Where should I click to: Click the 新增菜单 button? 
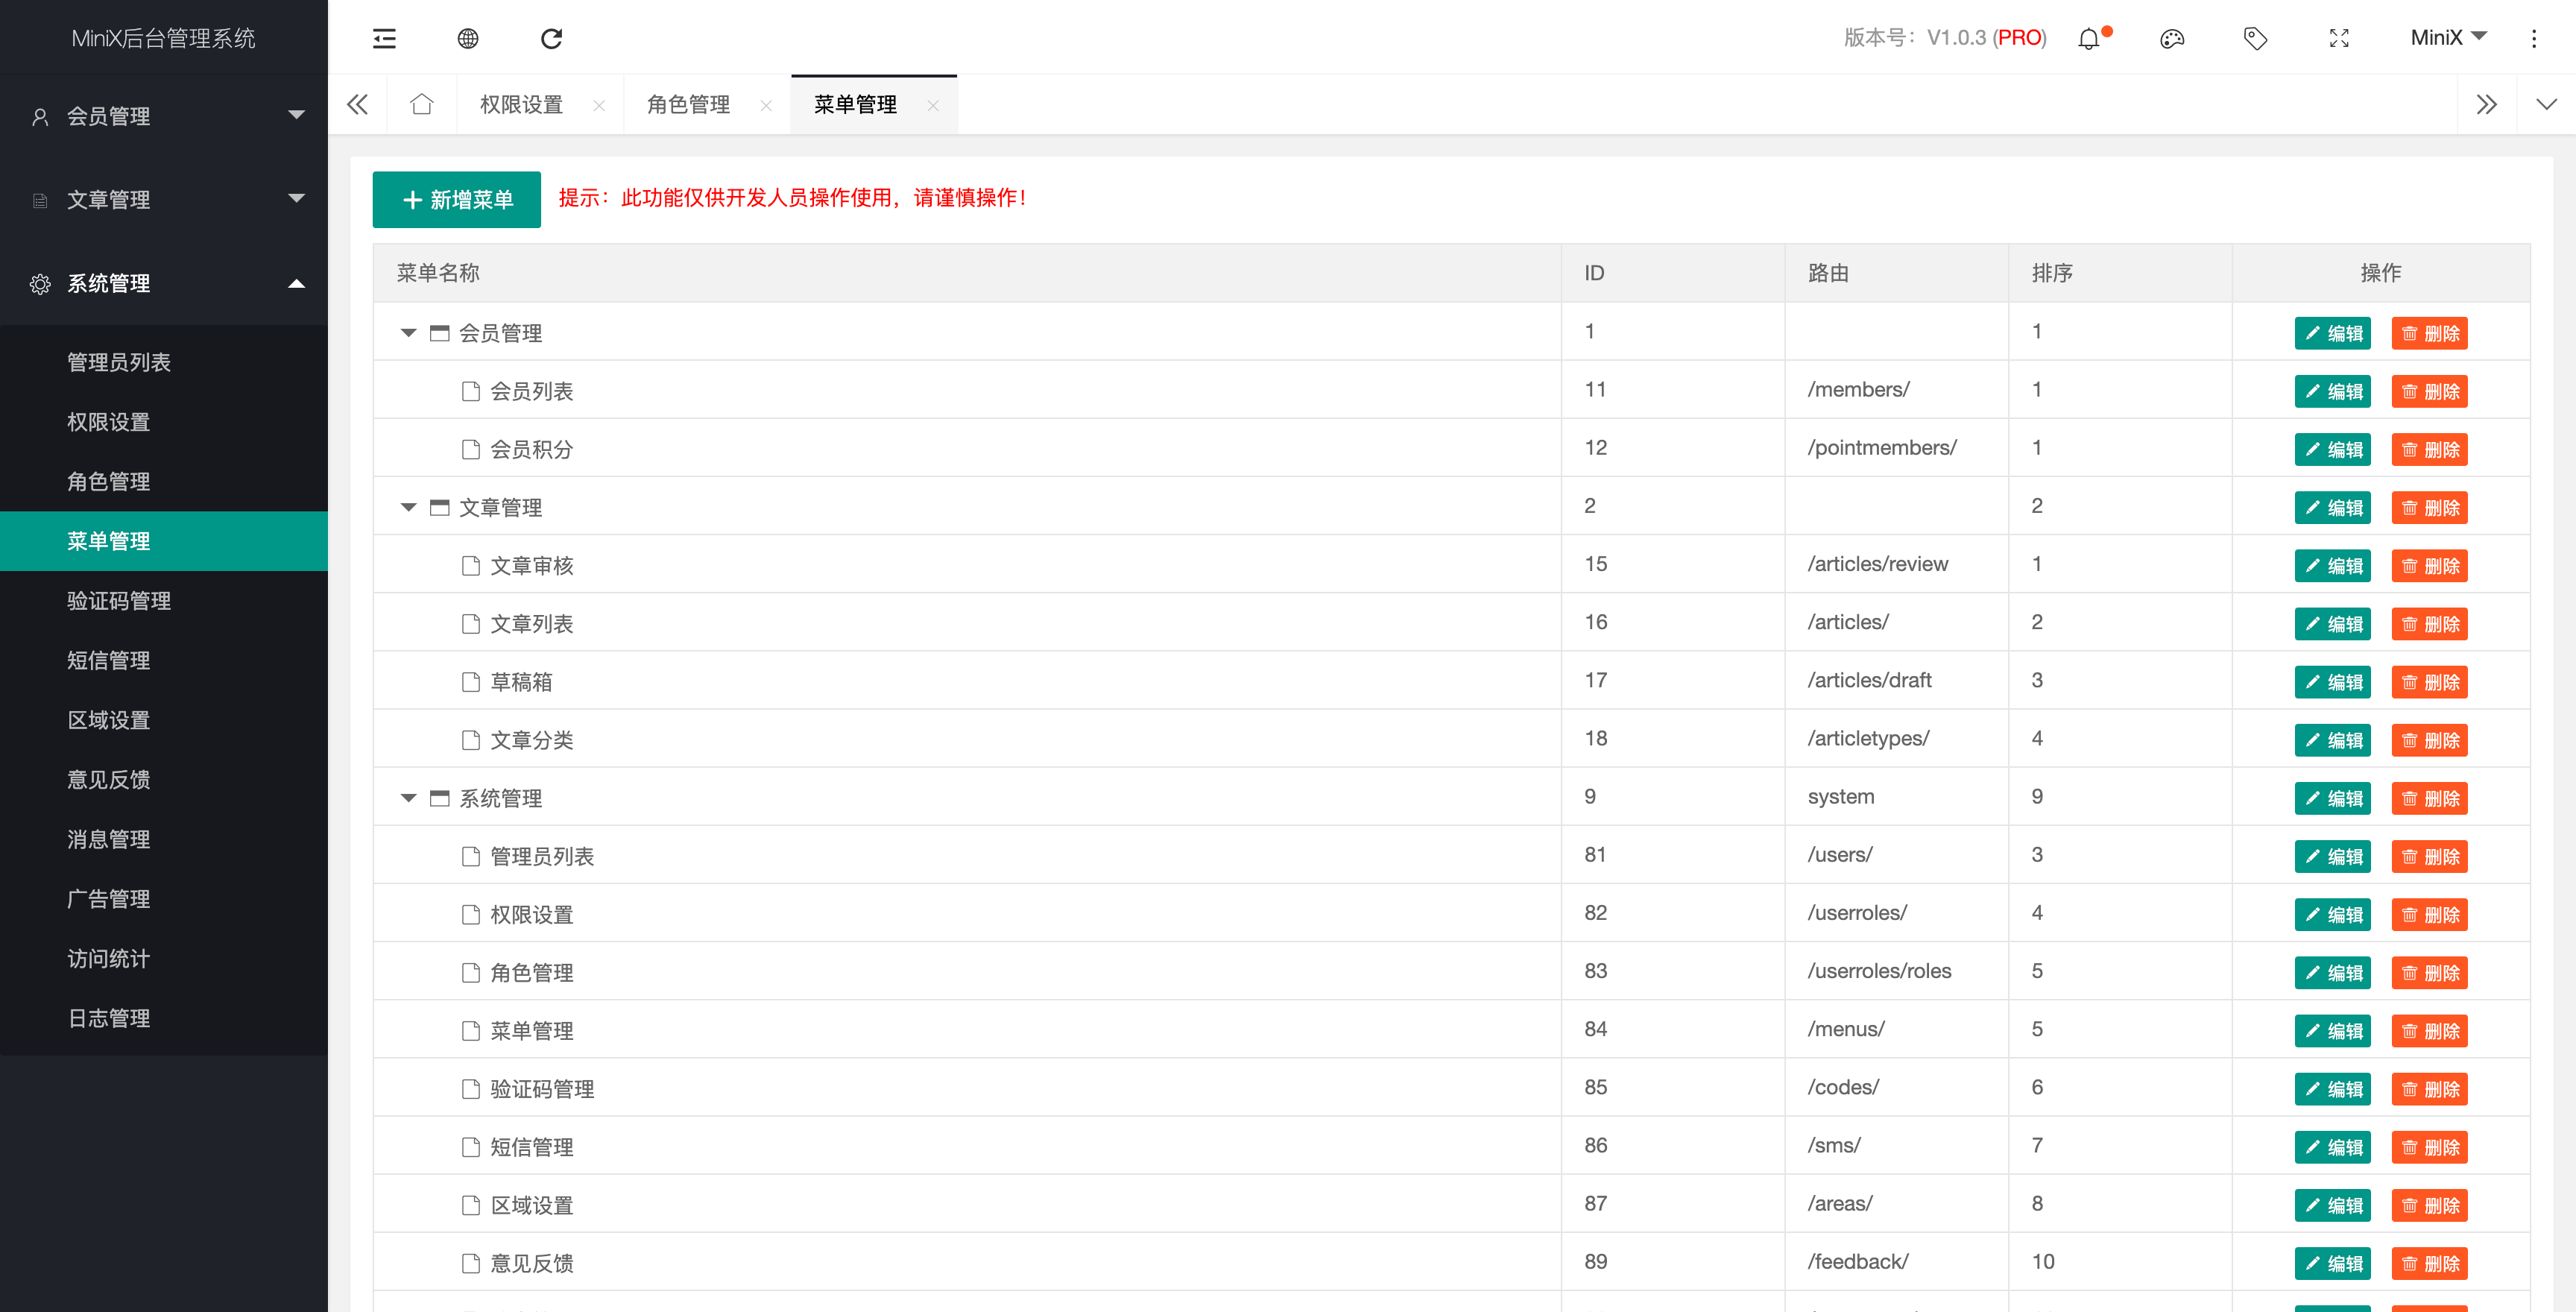pyautogui.click(x=457, y=199)
